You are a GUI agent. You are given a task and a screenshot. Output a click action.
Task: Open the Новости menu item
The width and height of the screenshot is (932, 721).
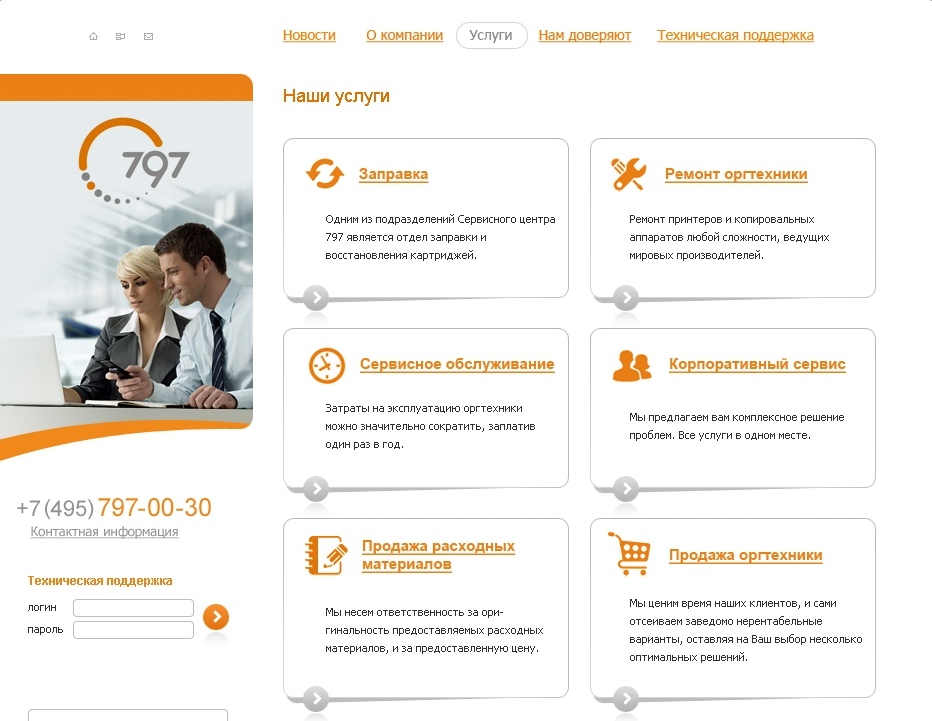click(309, 35)
